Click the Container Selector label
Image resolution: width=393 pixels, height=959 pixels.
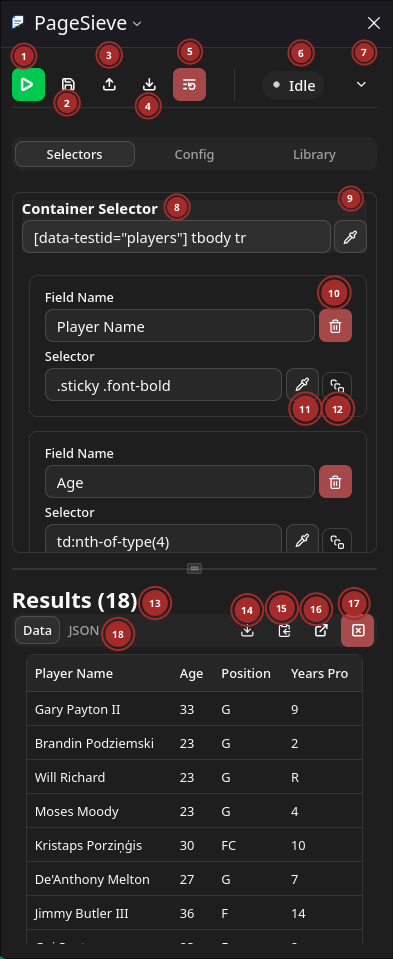click(90, 209)
